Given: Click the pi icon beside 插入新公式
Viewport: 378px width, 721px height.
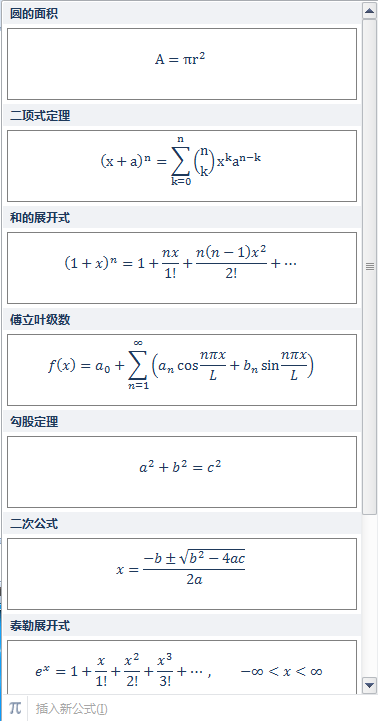Looking at the screenshot, I should 15,708.
